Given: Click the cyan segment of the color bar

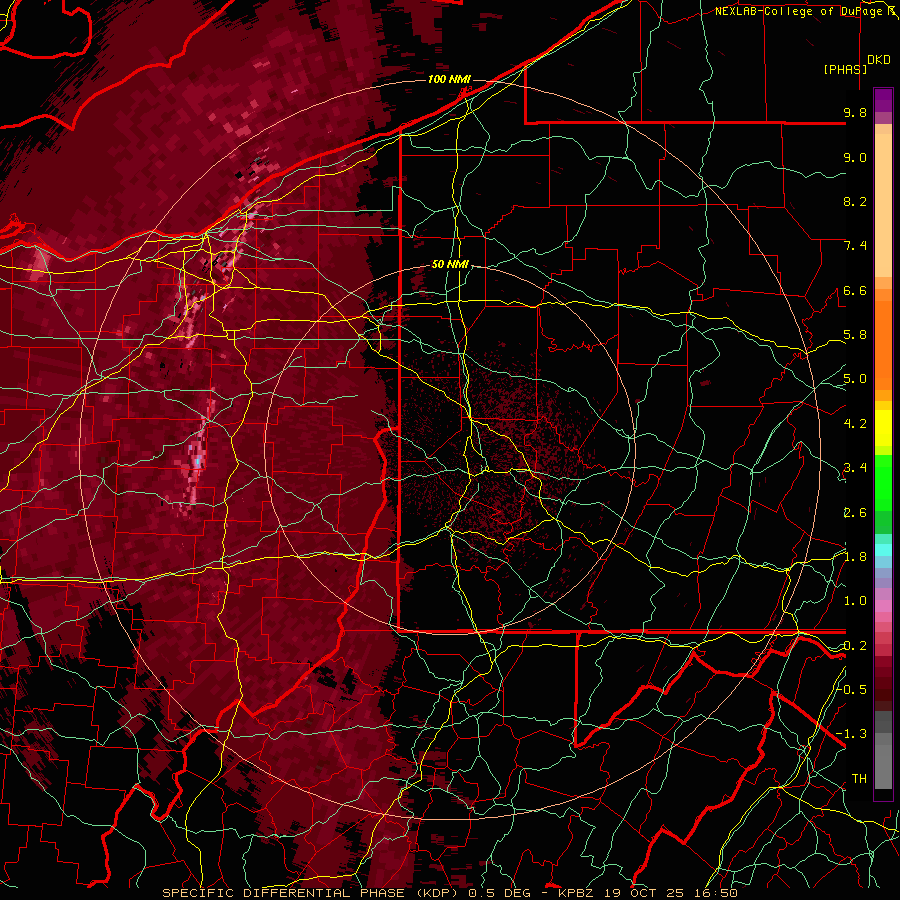Looking at the screenshot, I should coord(883,550).
